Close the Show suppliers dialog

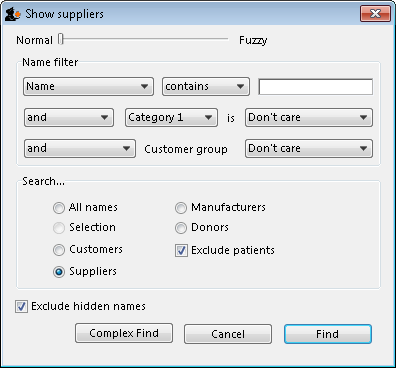(x=375, y=14)
